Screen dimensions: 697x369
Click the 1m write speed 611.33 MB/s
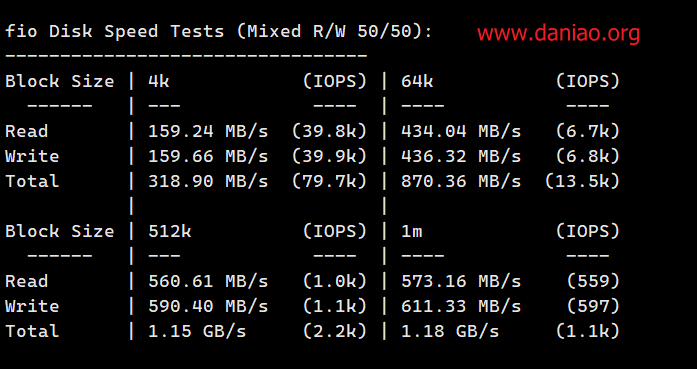(x=461, y=306)
